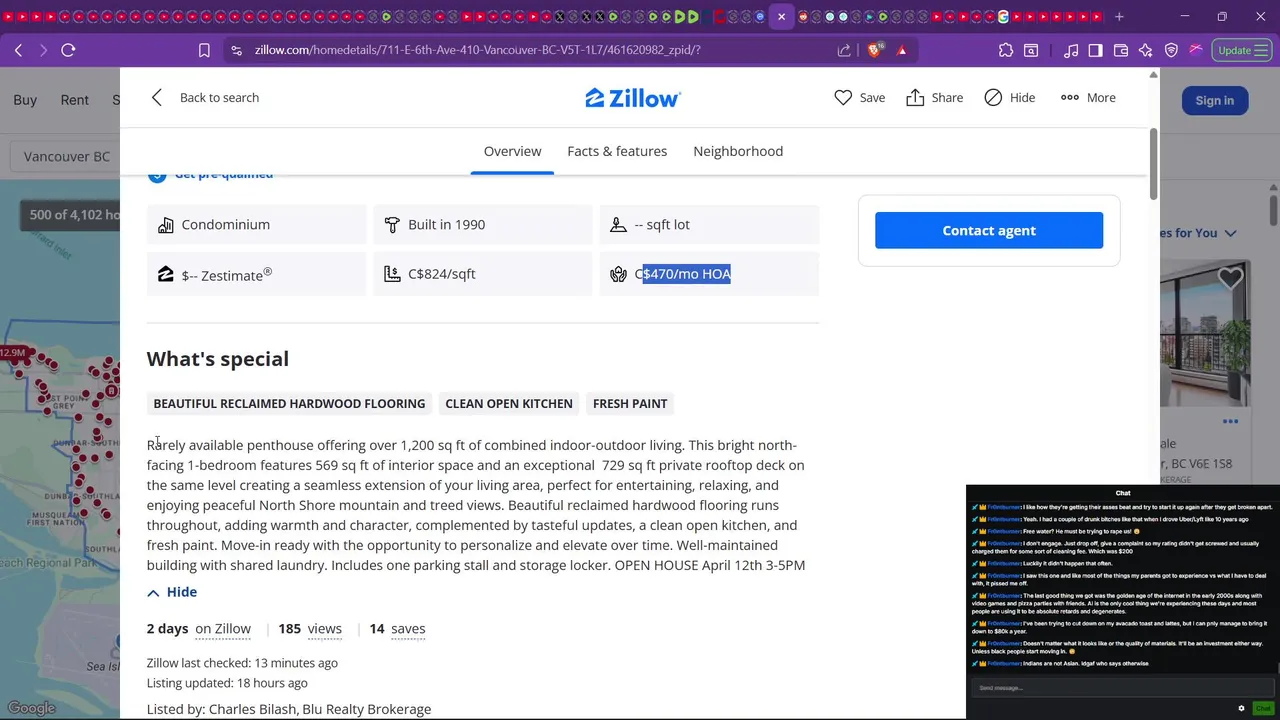Click the Sign in button

(1214, 100)
